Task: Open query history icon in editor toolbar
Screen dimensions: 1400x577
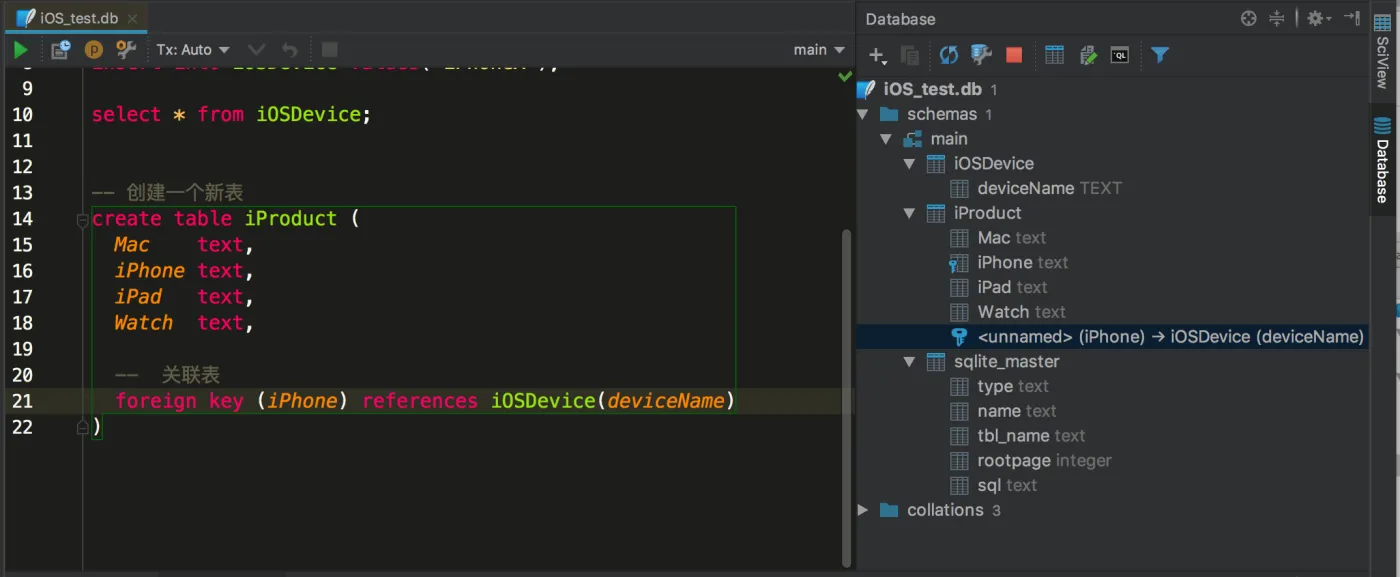Action: pyautogui.click(x=61, y=49)
